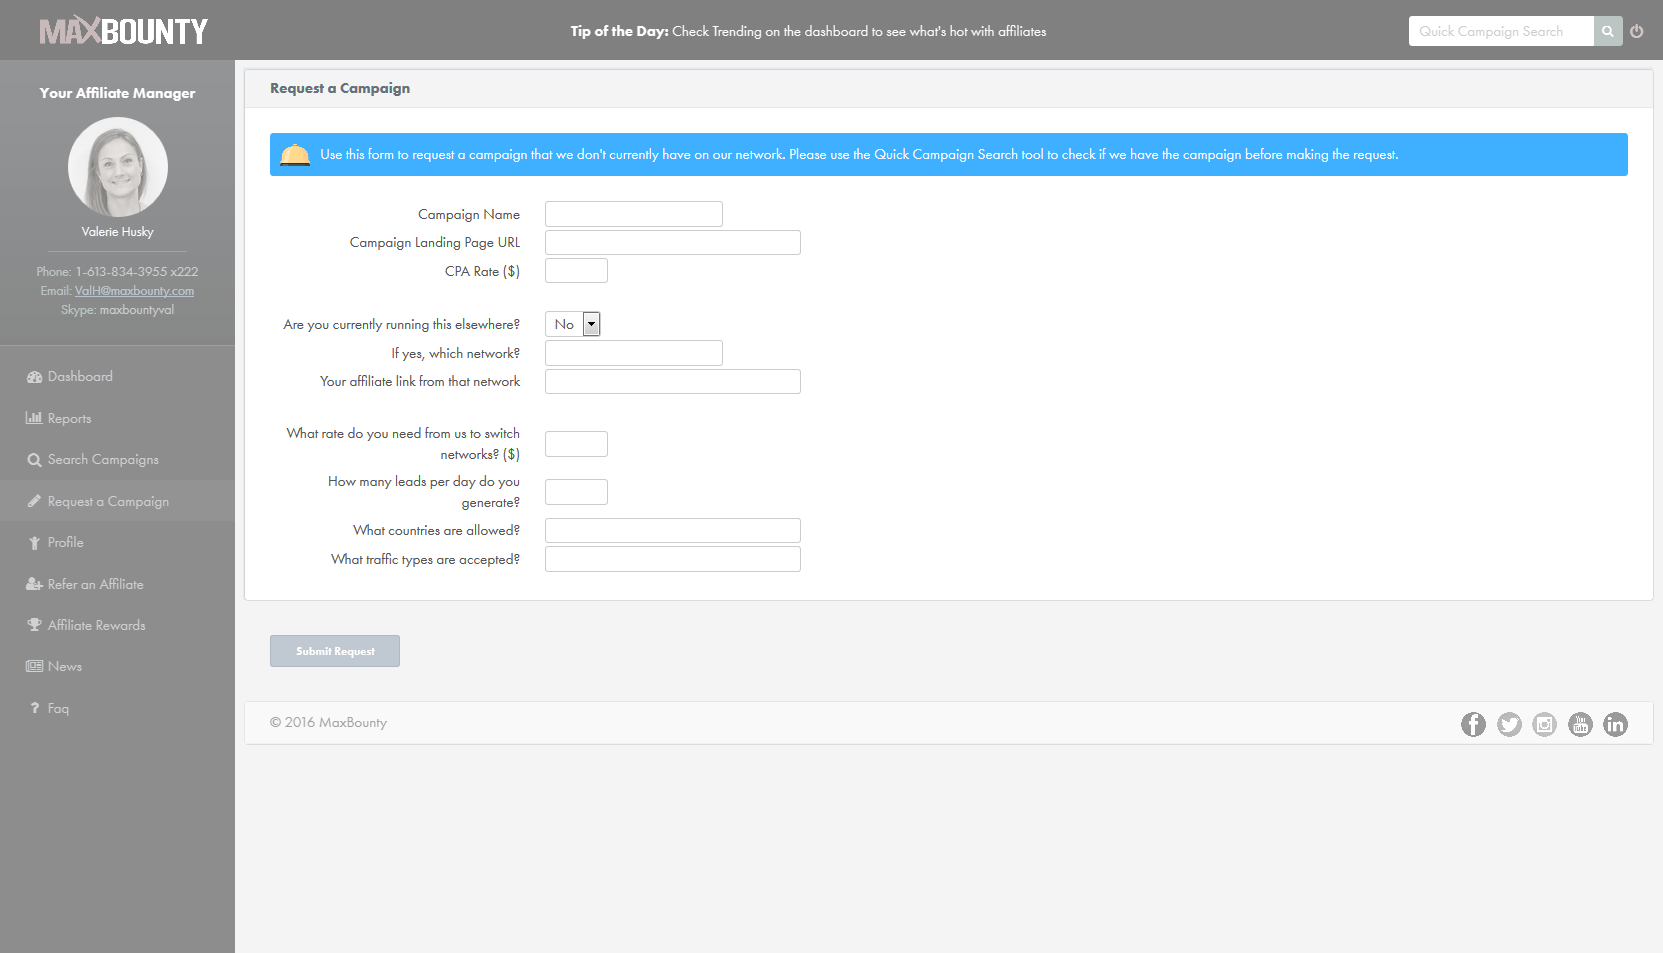
Task: Click the MaxBounty logo
Action: click(123, 31)
